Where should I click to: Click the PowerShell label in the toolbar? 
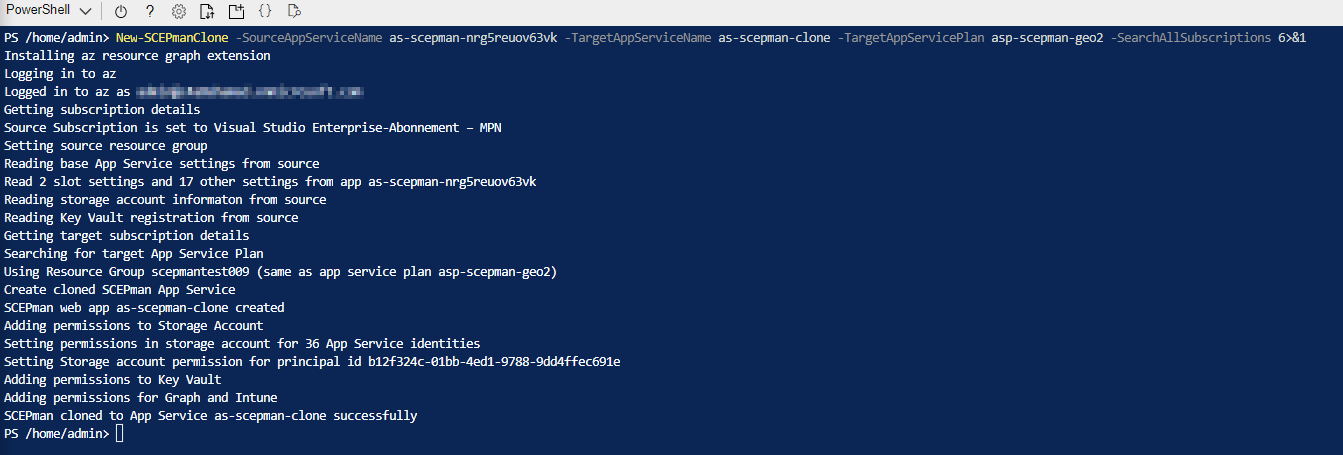[x=38, y=10]
